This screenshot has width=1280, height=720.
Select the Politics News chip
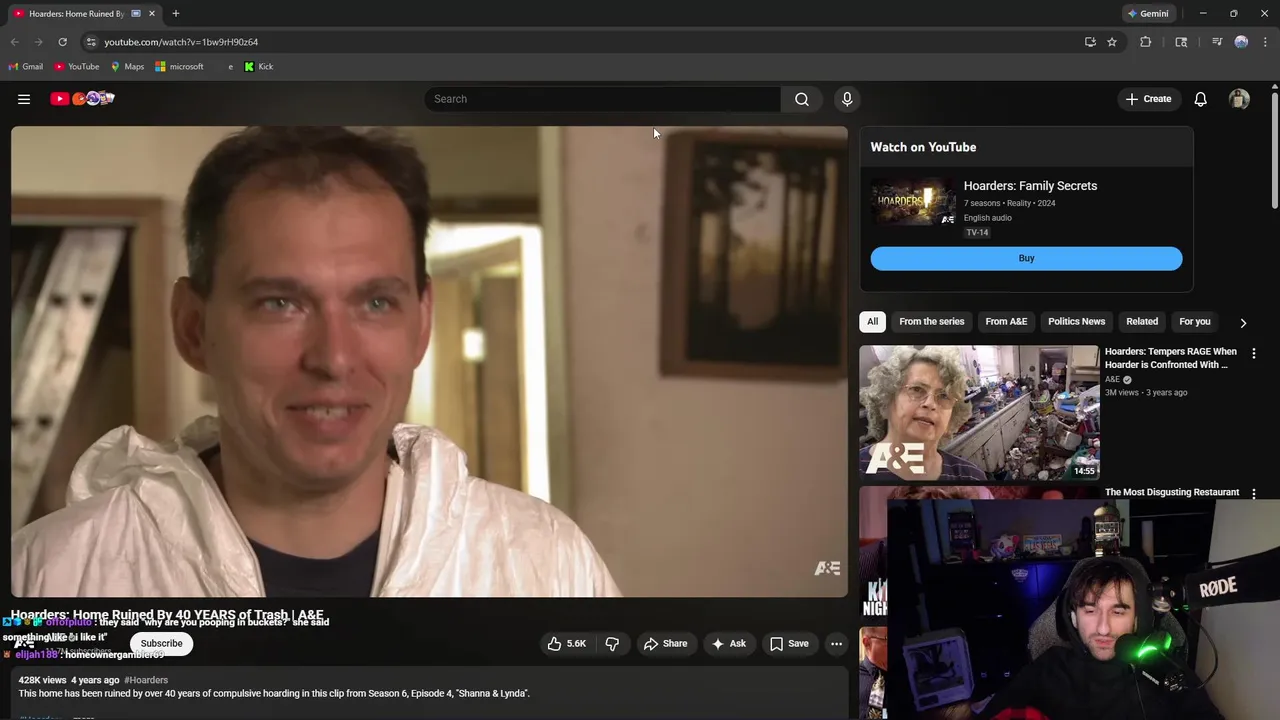pyautogui.click(x=1077, y=322)
